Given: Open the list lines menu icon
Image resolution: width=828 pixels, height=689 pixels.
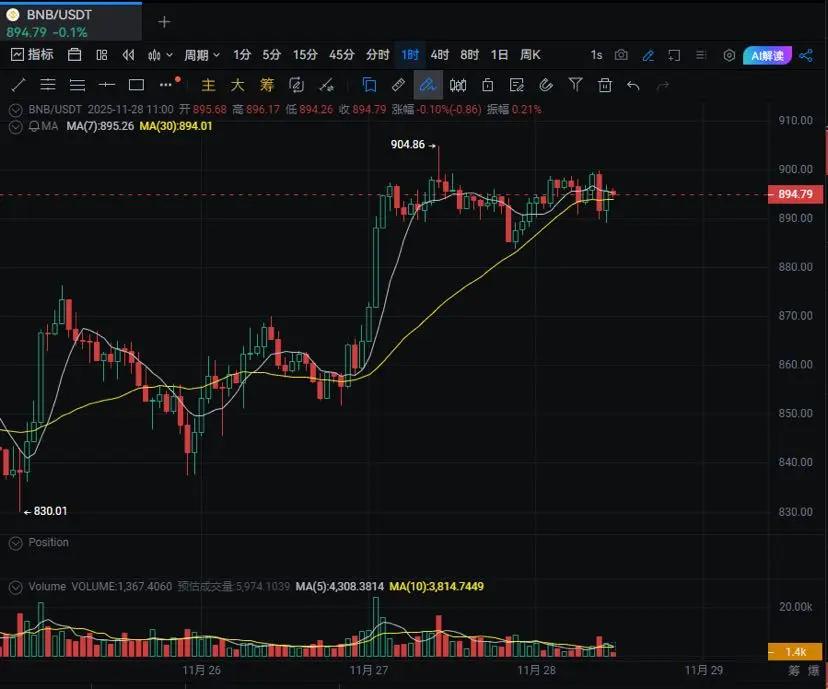Looking at the screenshot, I should click(x=701, y=55).
